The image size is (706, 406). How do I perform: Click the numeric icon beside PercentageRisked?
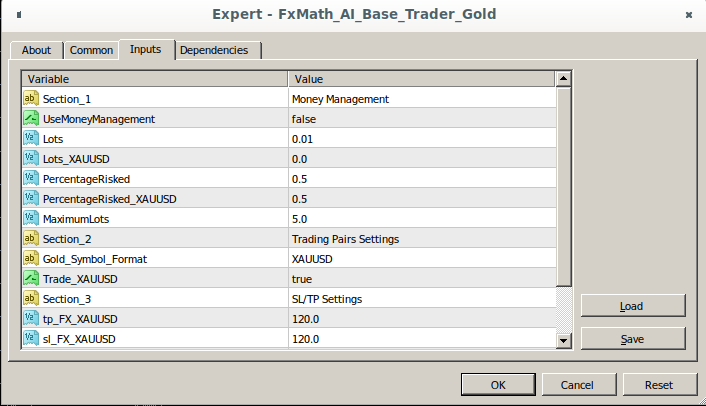[x=31, y=178]
